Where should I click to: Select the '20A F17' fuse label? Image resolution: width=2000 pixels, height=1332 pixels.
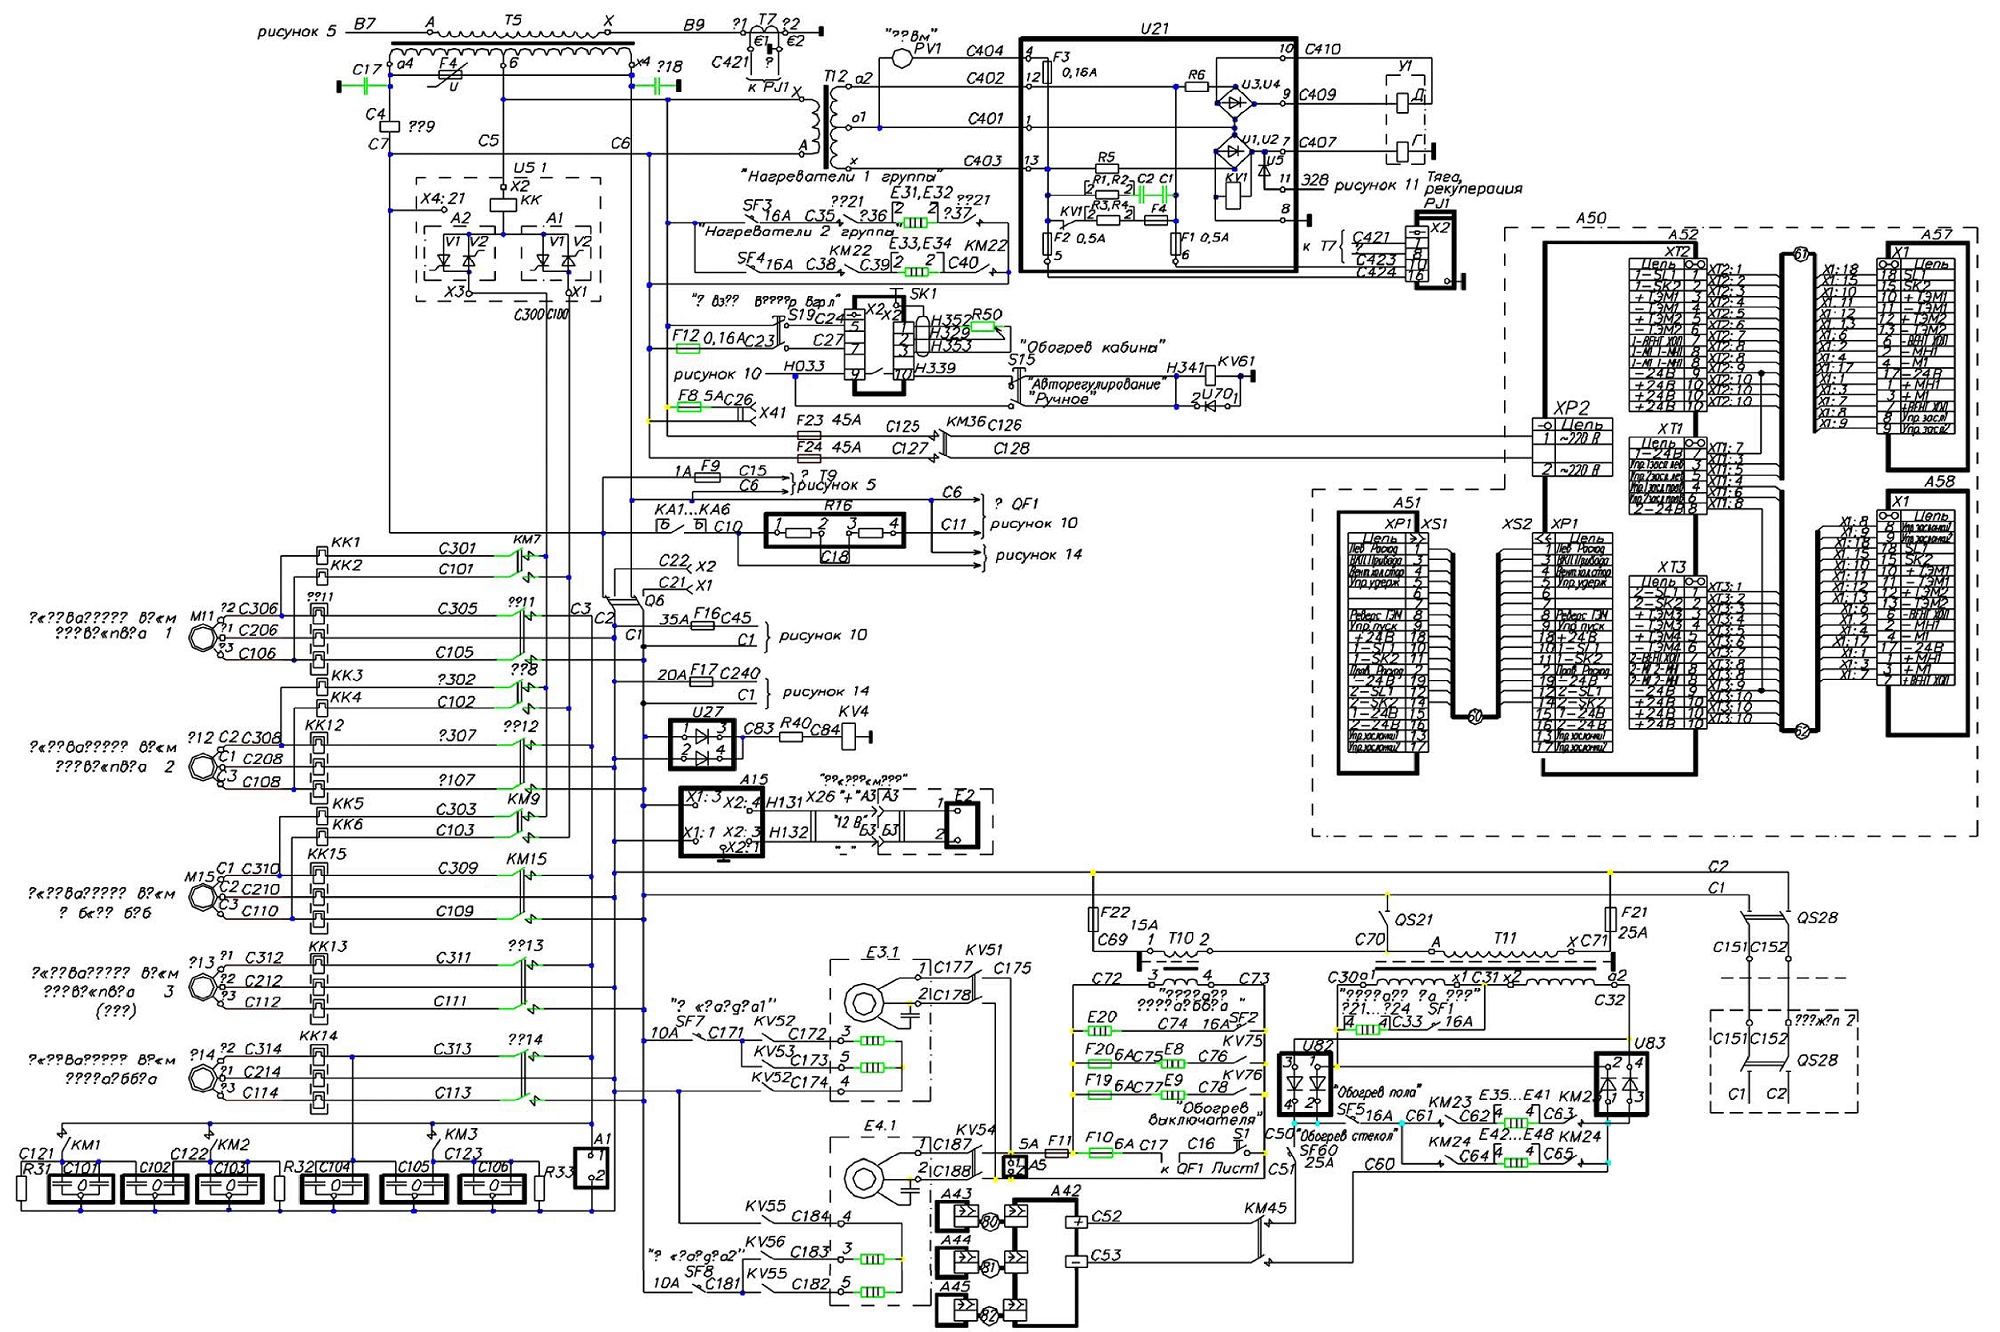click(687, 674)
